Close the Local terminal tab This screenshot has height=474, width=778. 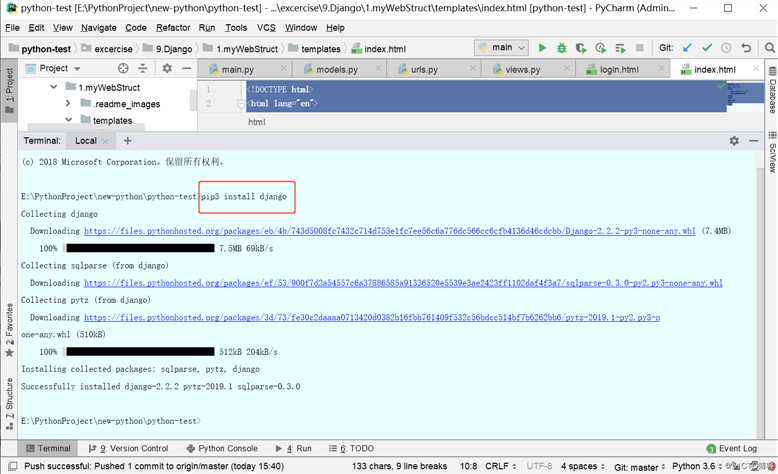pyautogui.click(x=105, y=141)
